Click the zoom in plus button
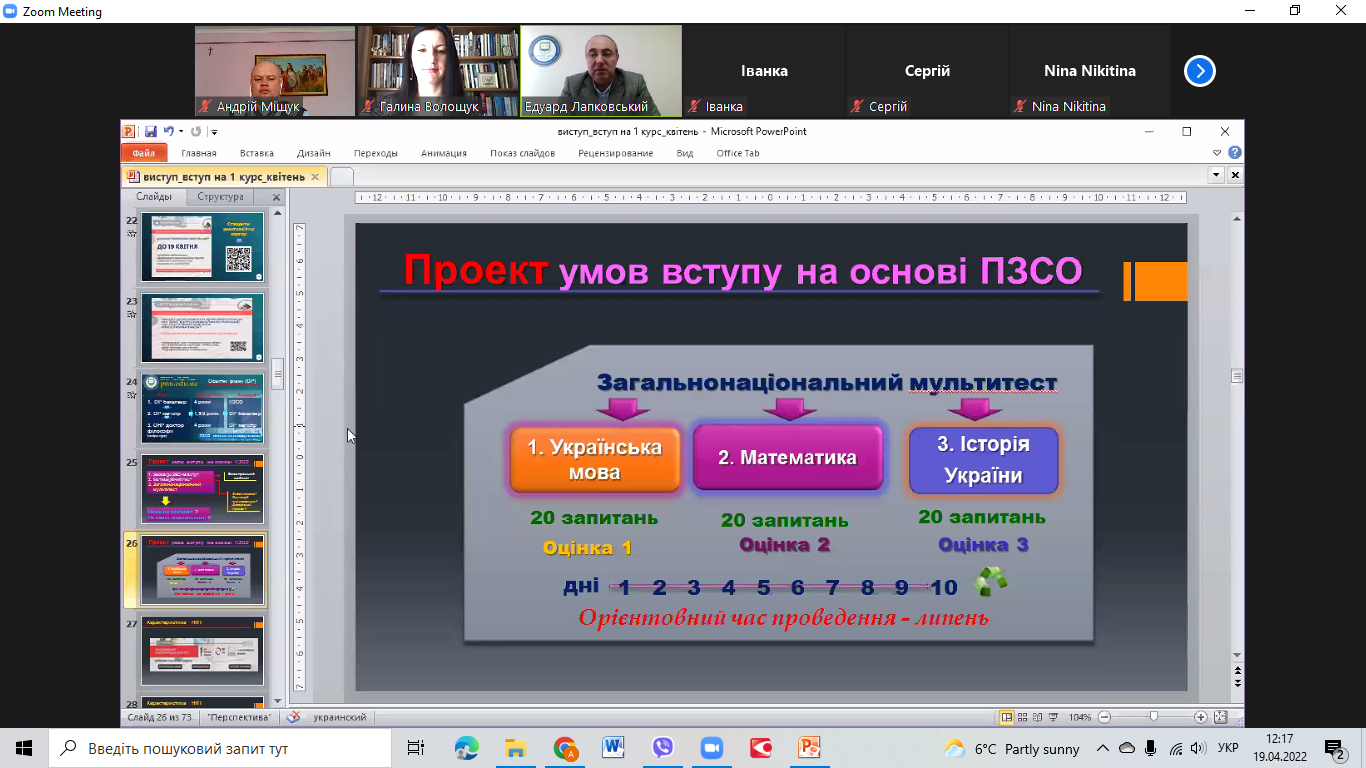The image size is (1366, 768). tap(1201, 717)
